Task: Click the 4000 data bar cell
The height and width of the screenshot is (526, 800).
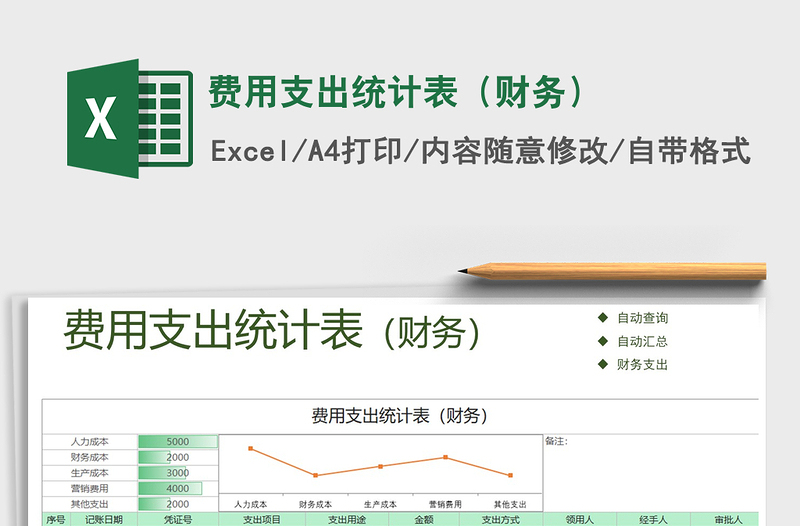Action: tap(178, 489)
